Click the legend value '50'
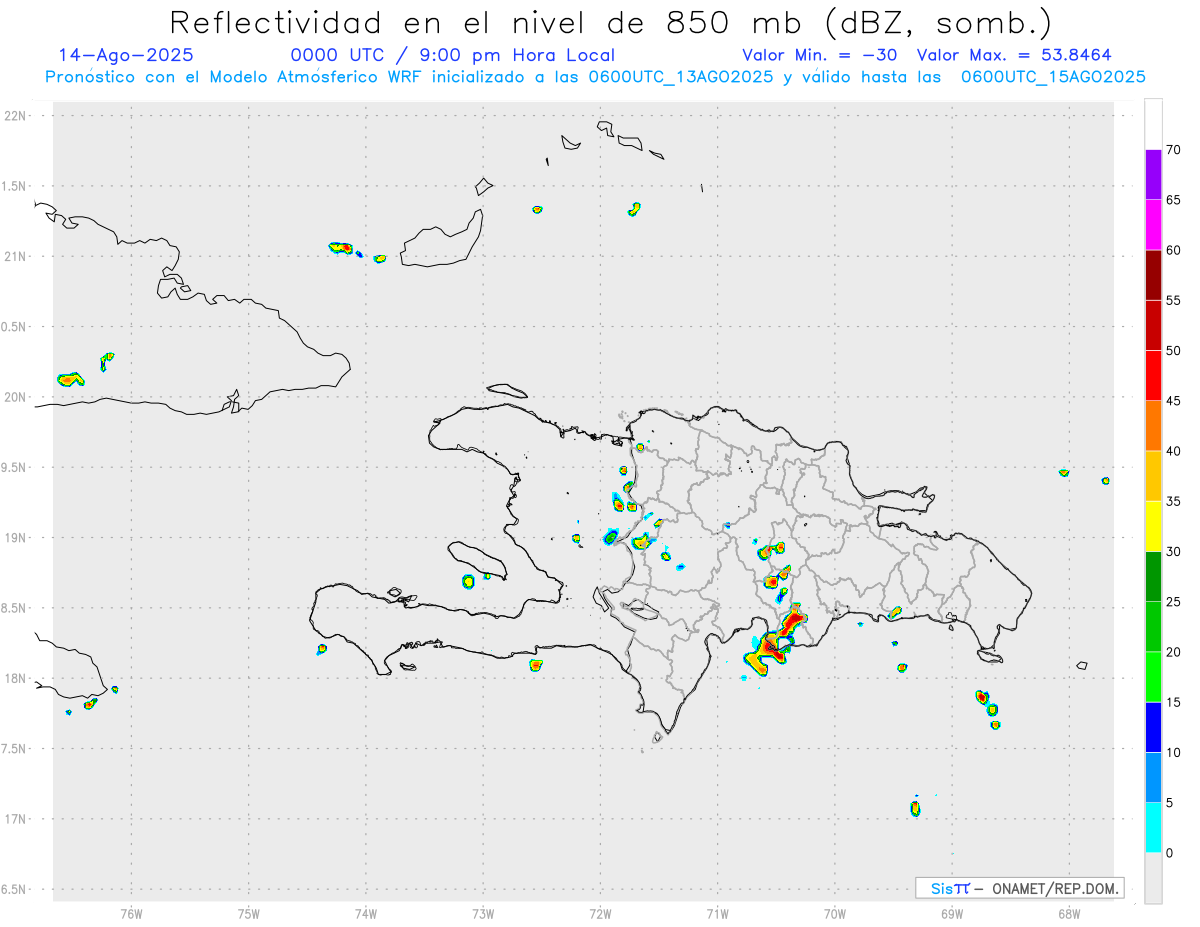This screenshot has width=1200, height=927. [1173, 351]
